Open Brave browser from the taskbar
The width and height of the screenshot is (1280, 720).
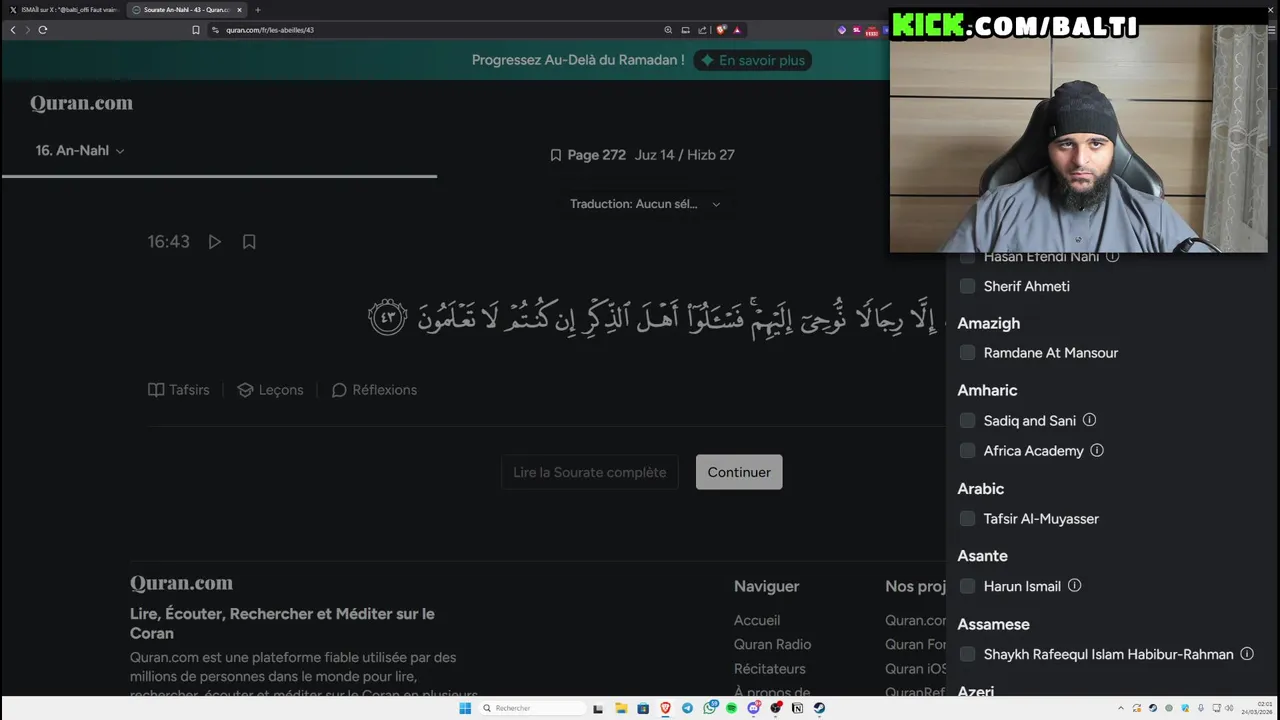[x=665, y=708]
